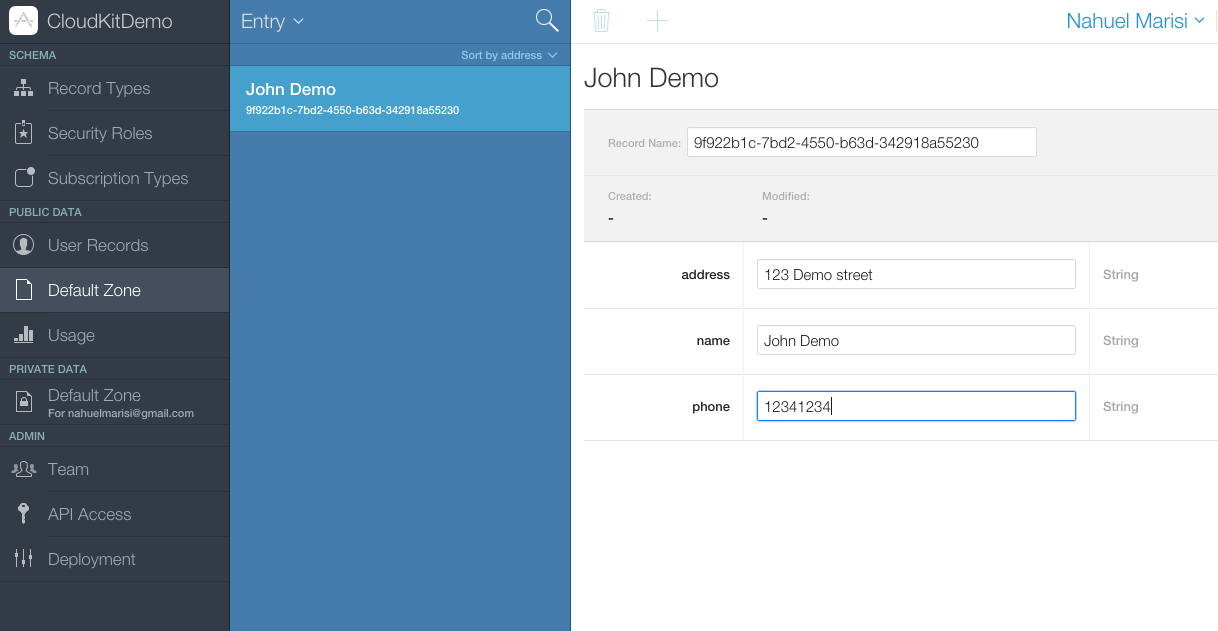Click the 'name' field label
Viewport: 1218px width, 631px height.
713,340
